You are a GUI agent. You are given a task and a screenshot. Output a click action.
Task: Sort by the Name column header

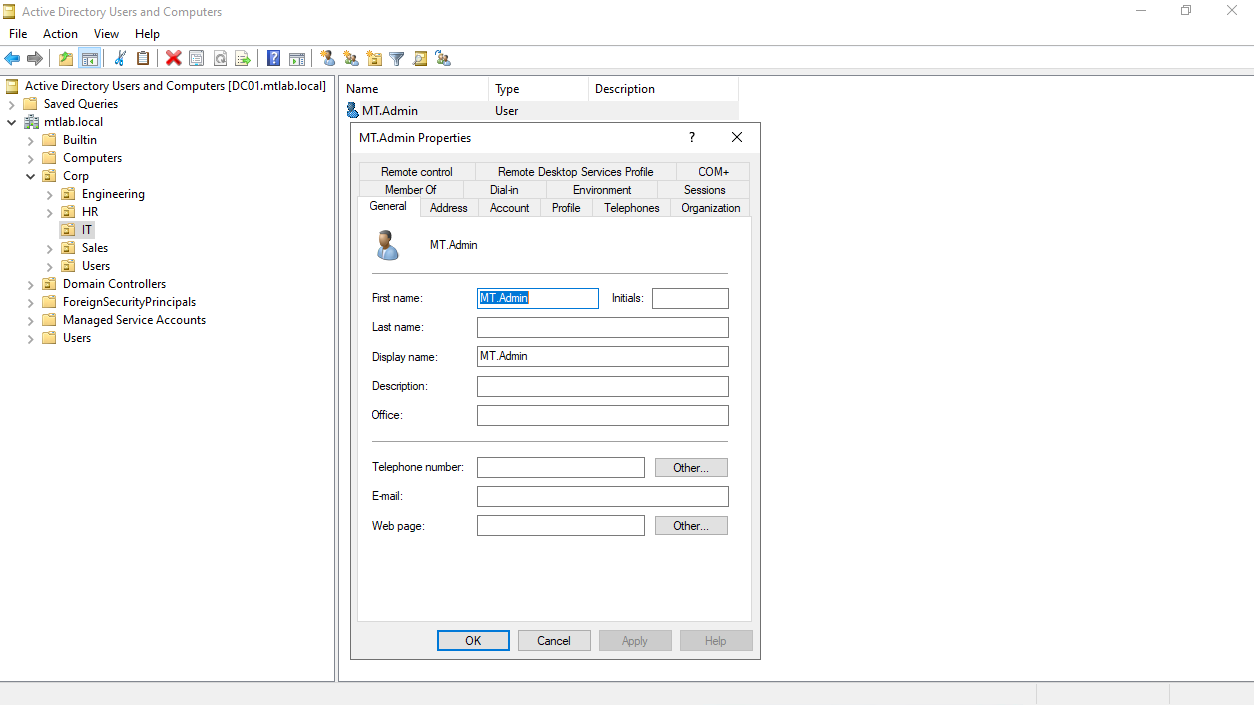point(414,89)
